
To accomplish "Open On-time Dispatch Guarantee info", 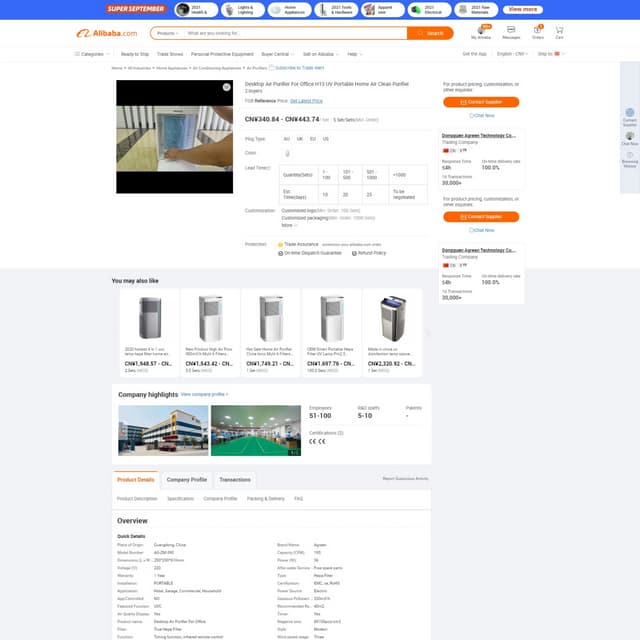I will (310, 253).
